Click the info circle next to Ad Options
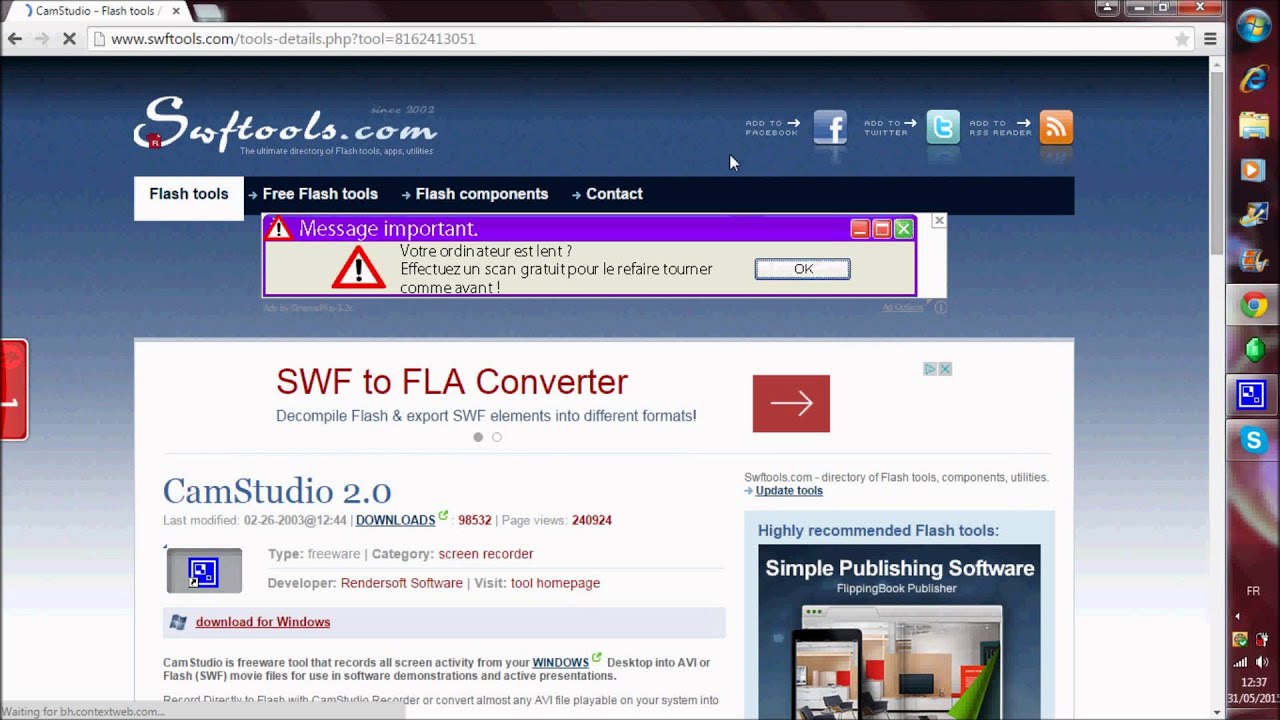This screenshot has height=720, width=1280. tap(940, 308)
